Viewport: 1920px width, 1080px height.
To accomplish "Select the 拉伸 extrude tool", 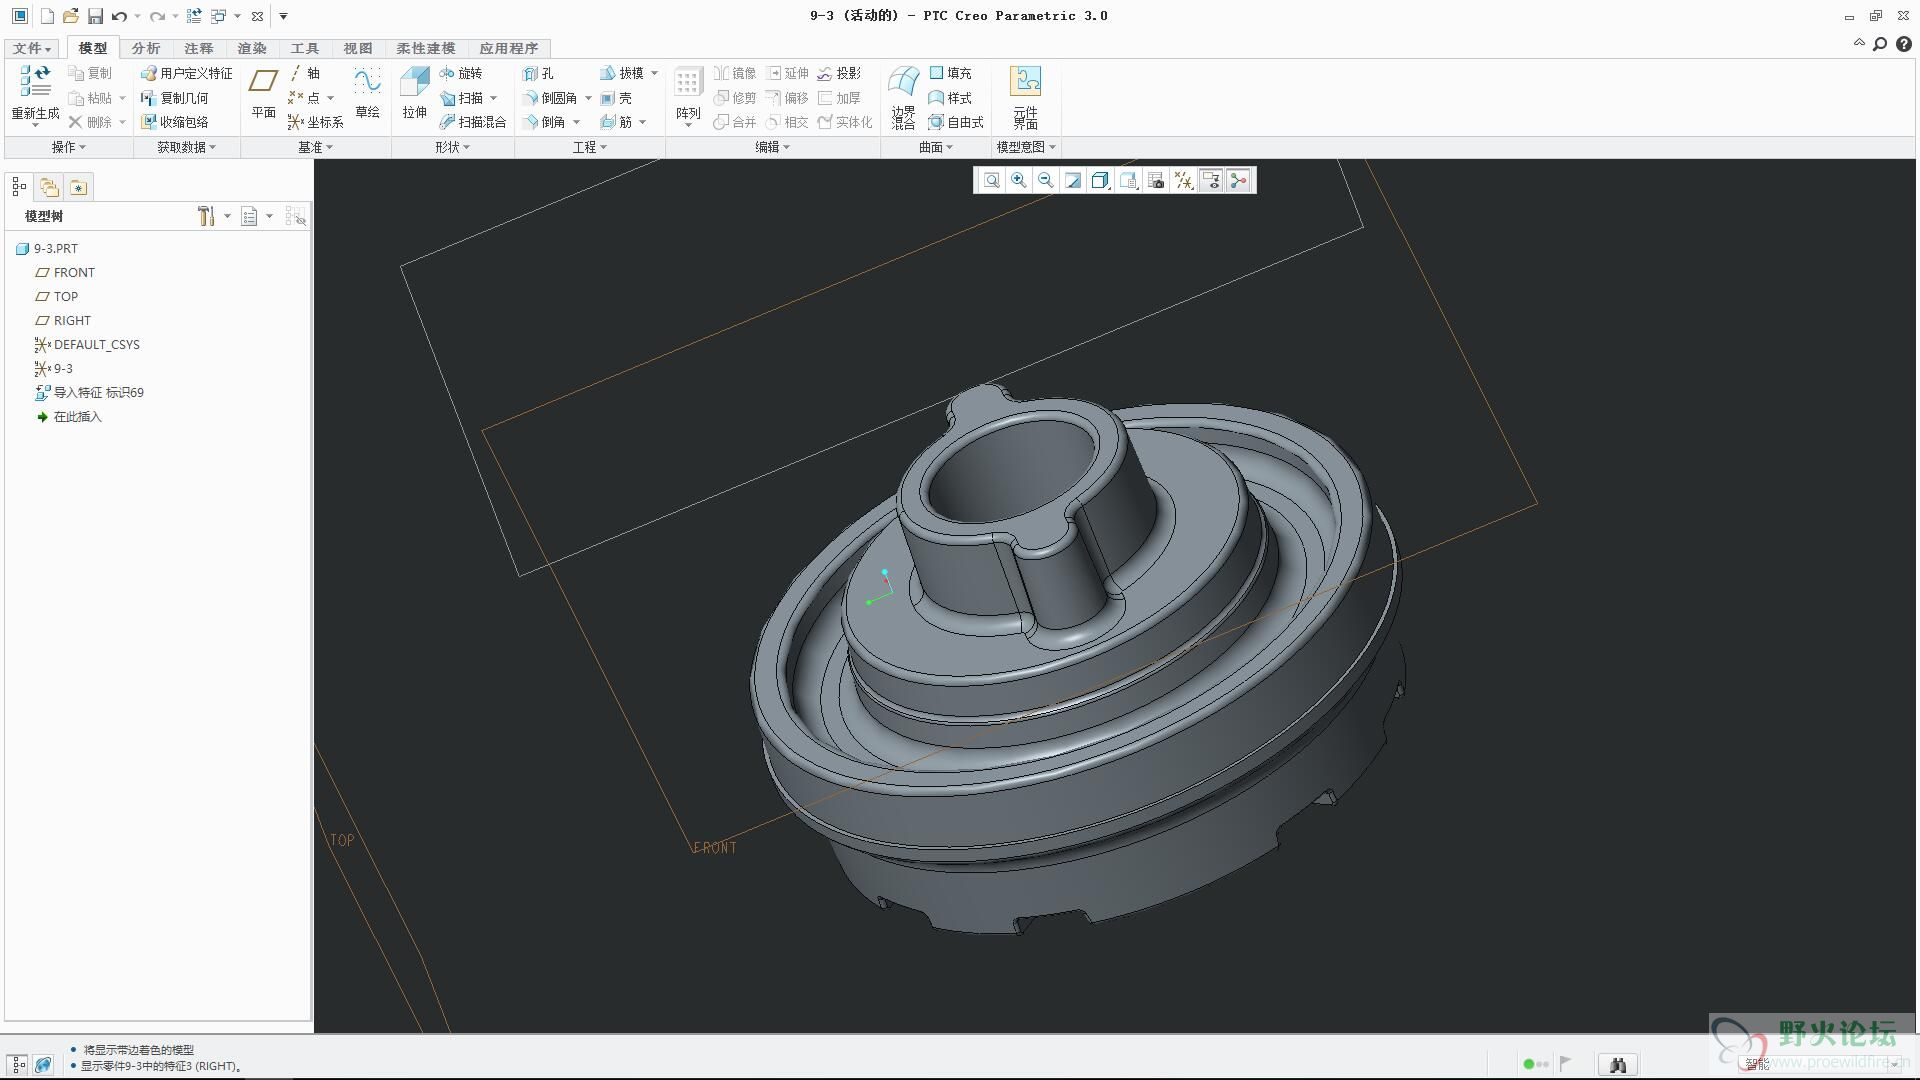I will tap(414, 94).
